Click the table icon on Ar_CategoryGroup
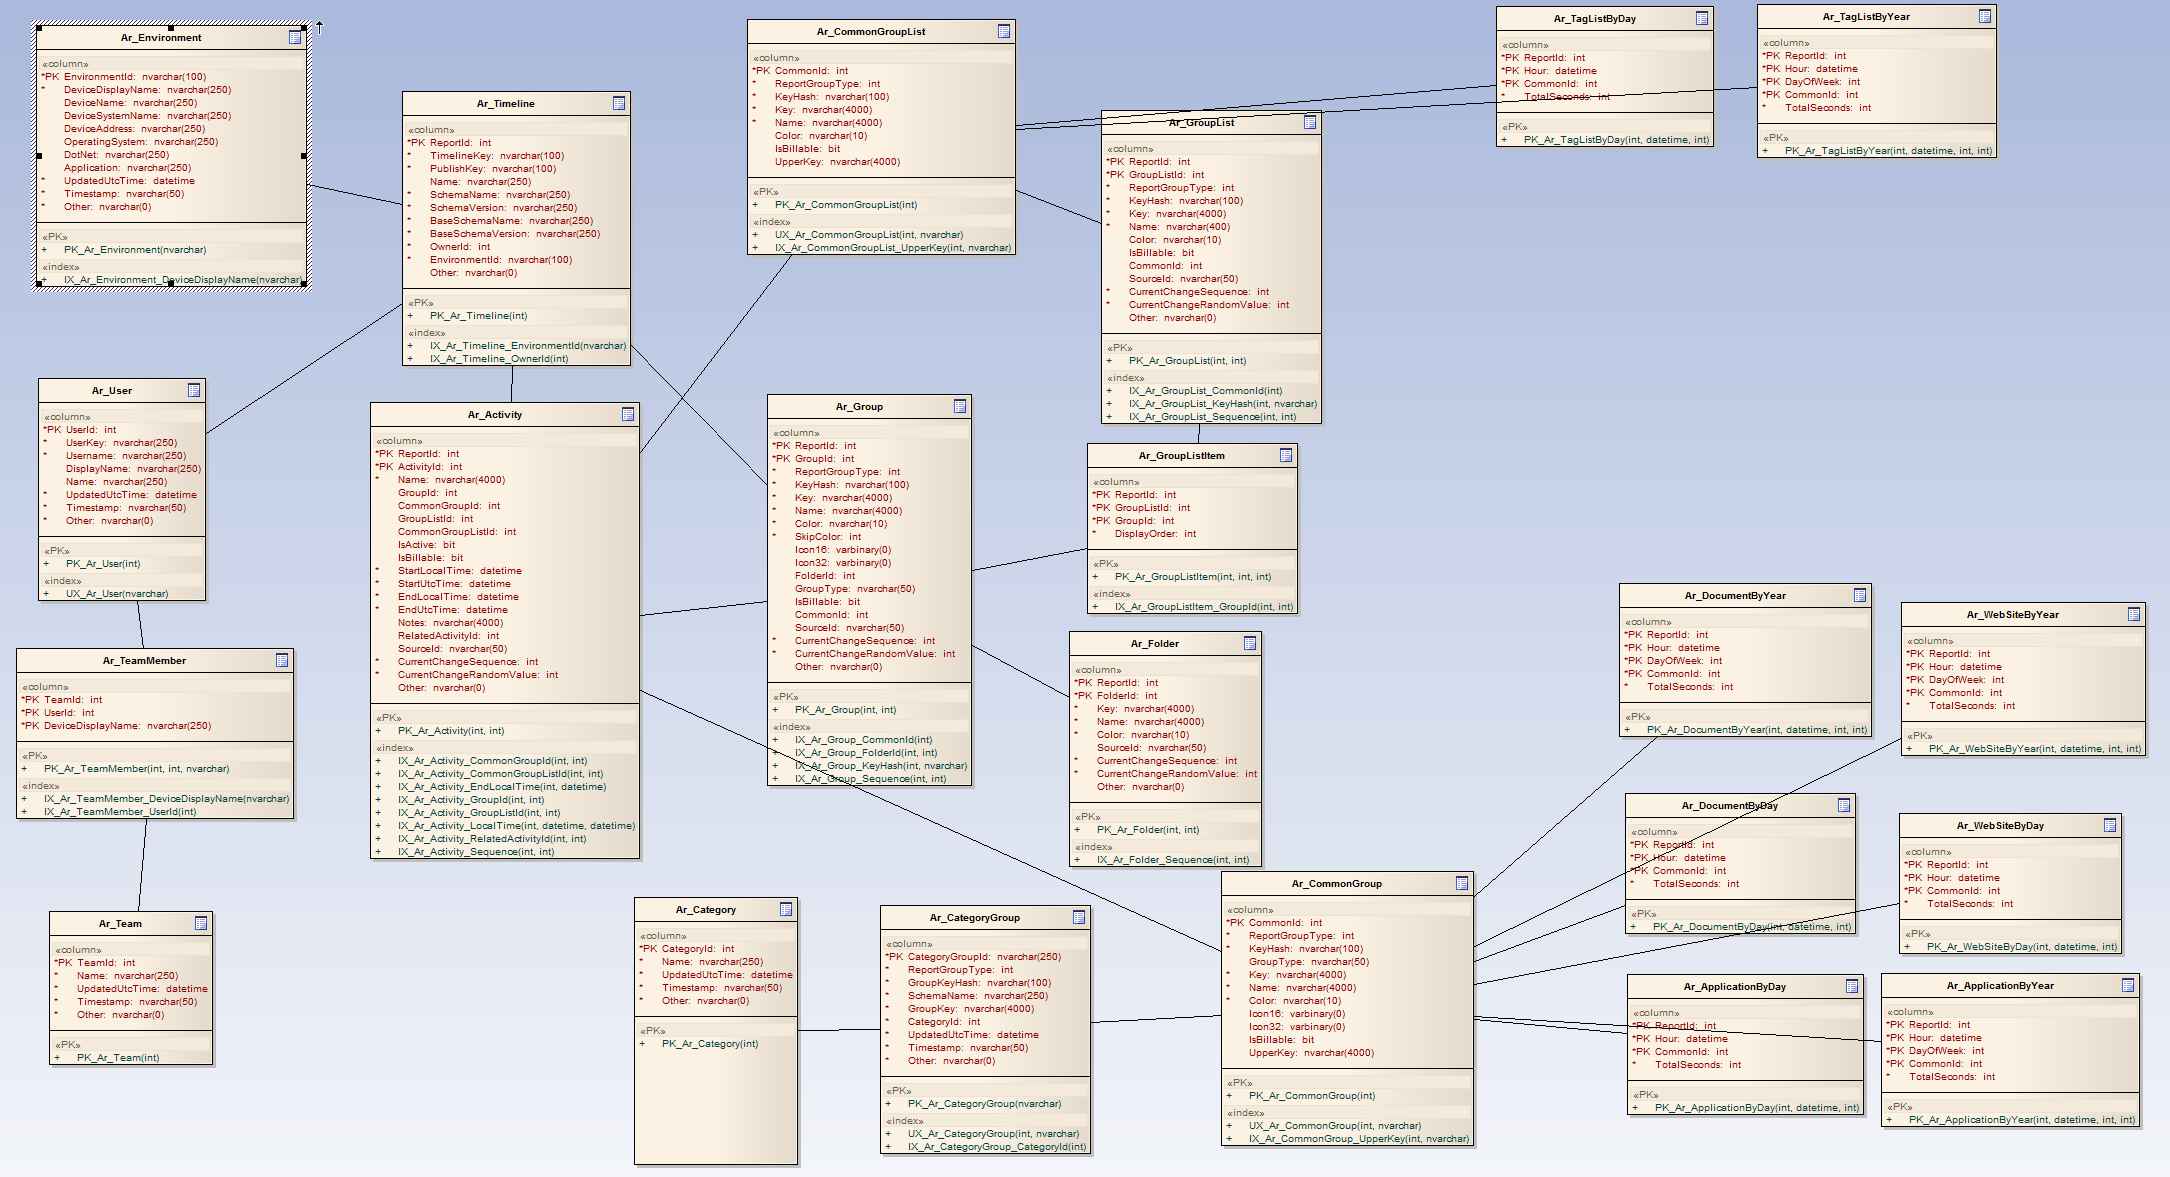Viewport: 2170px width, 1177px height. tap(1079, 917)
